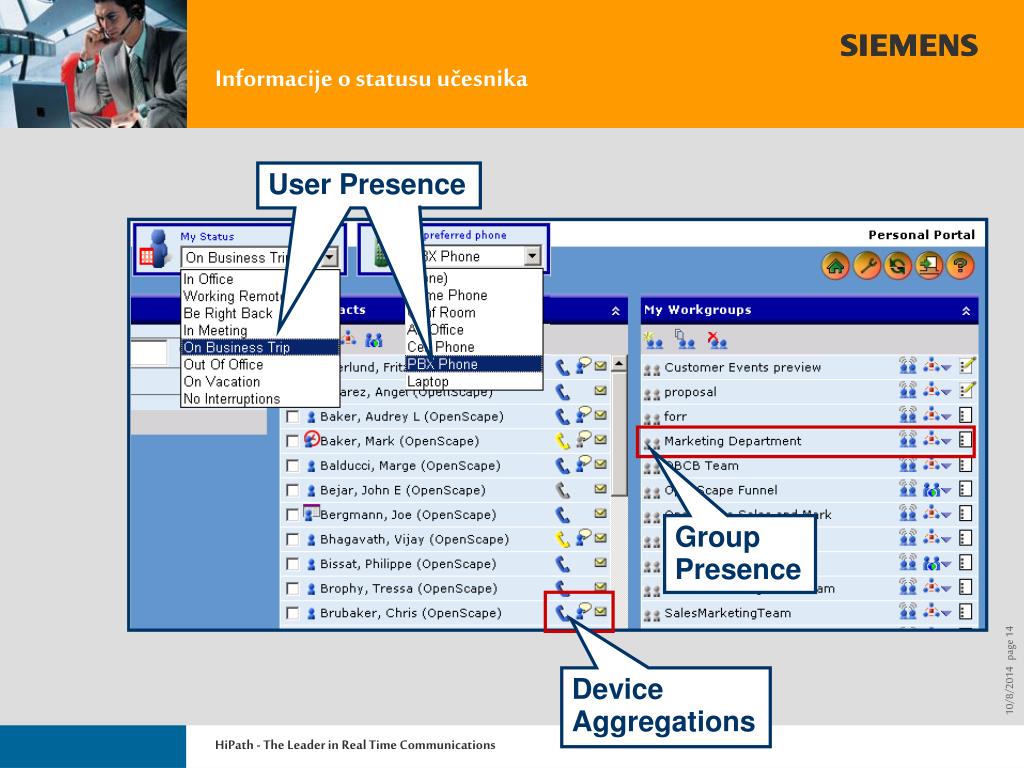
Task: Select Be Right Back status
Action: (x=260, y=313)
